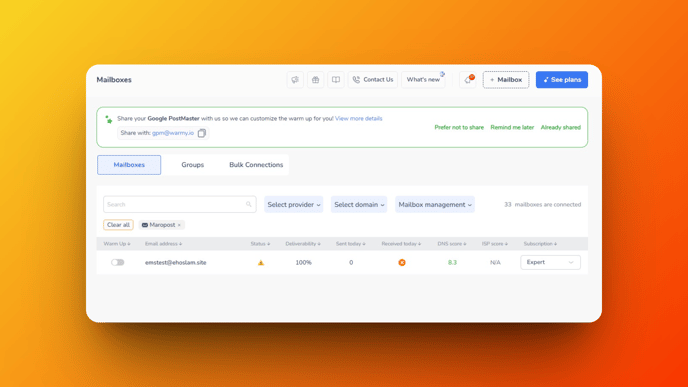
Task: Click the search magnifier icon
Action: coord(249,204)
